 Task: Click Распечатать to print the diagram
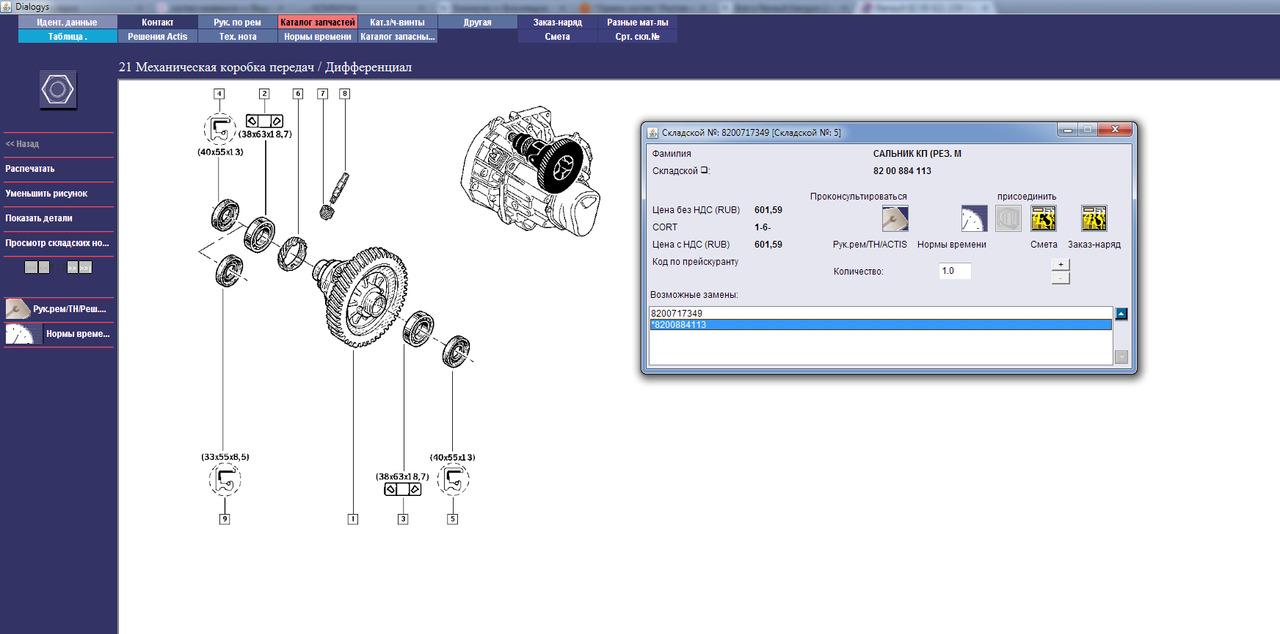[x=57, y=169]
